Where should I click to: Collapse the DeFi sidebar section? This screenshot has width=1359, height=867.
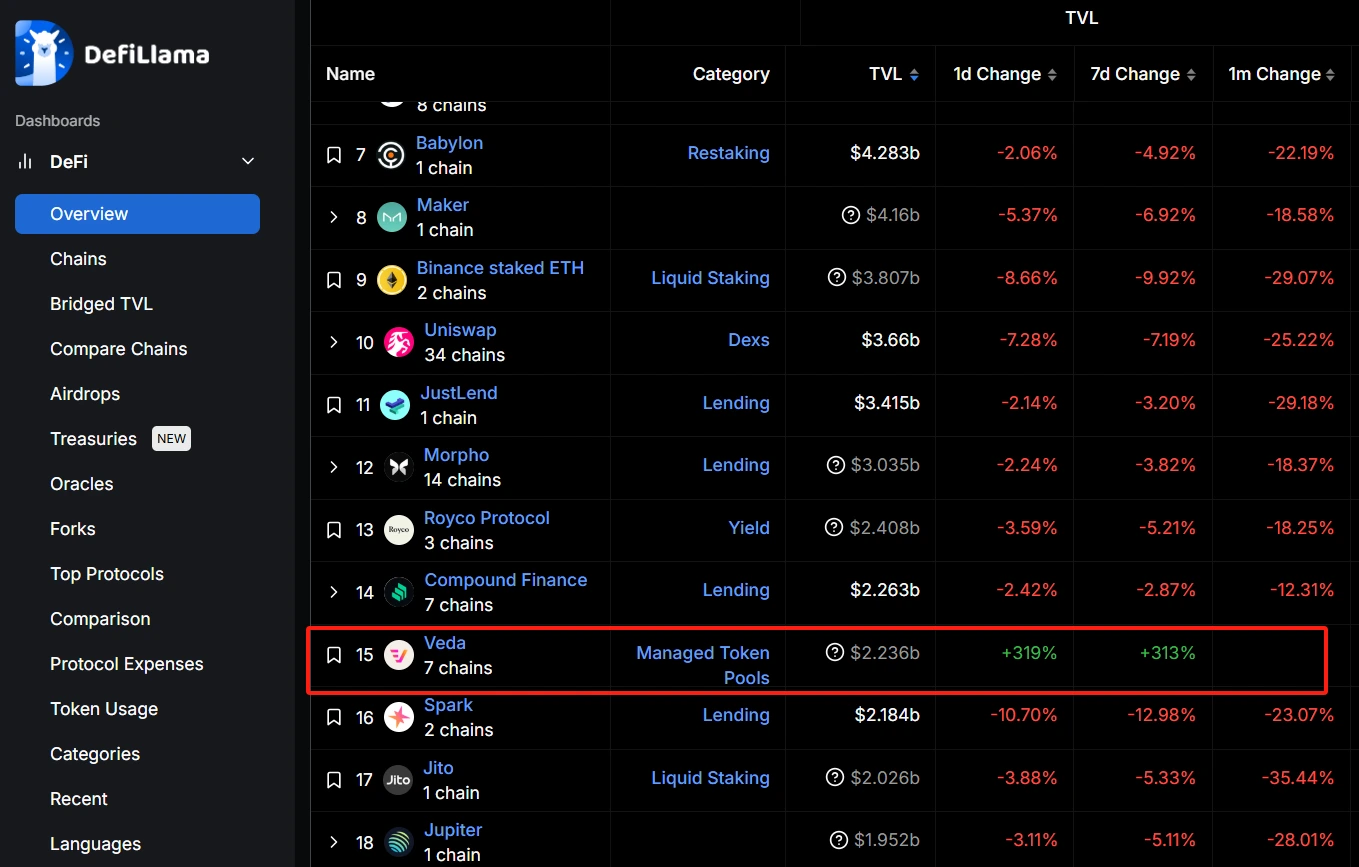(248, 162)
